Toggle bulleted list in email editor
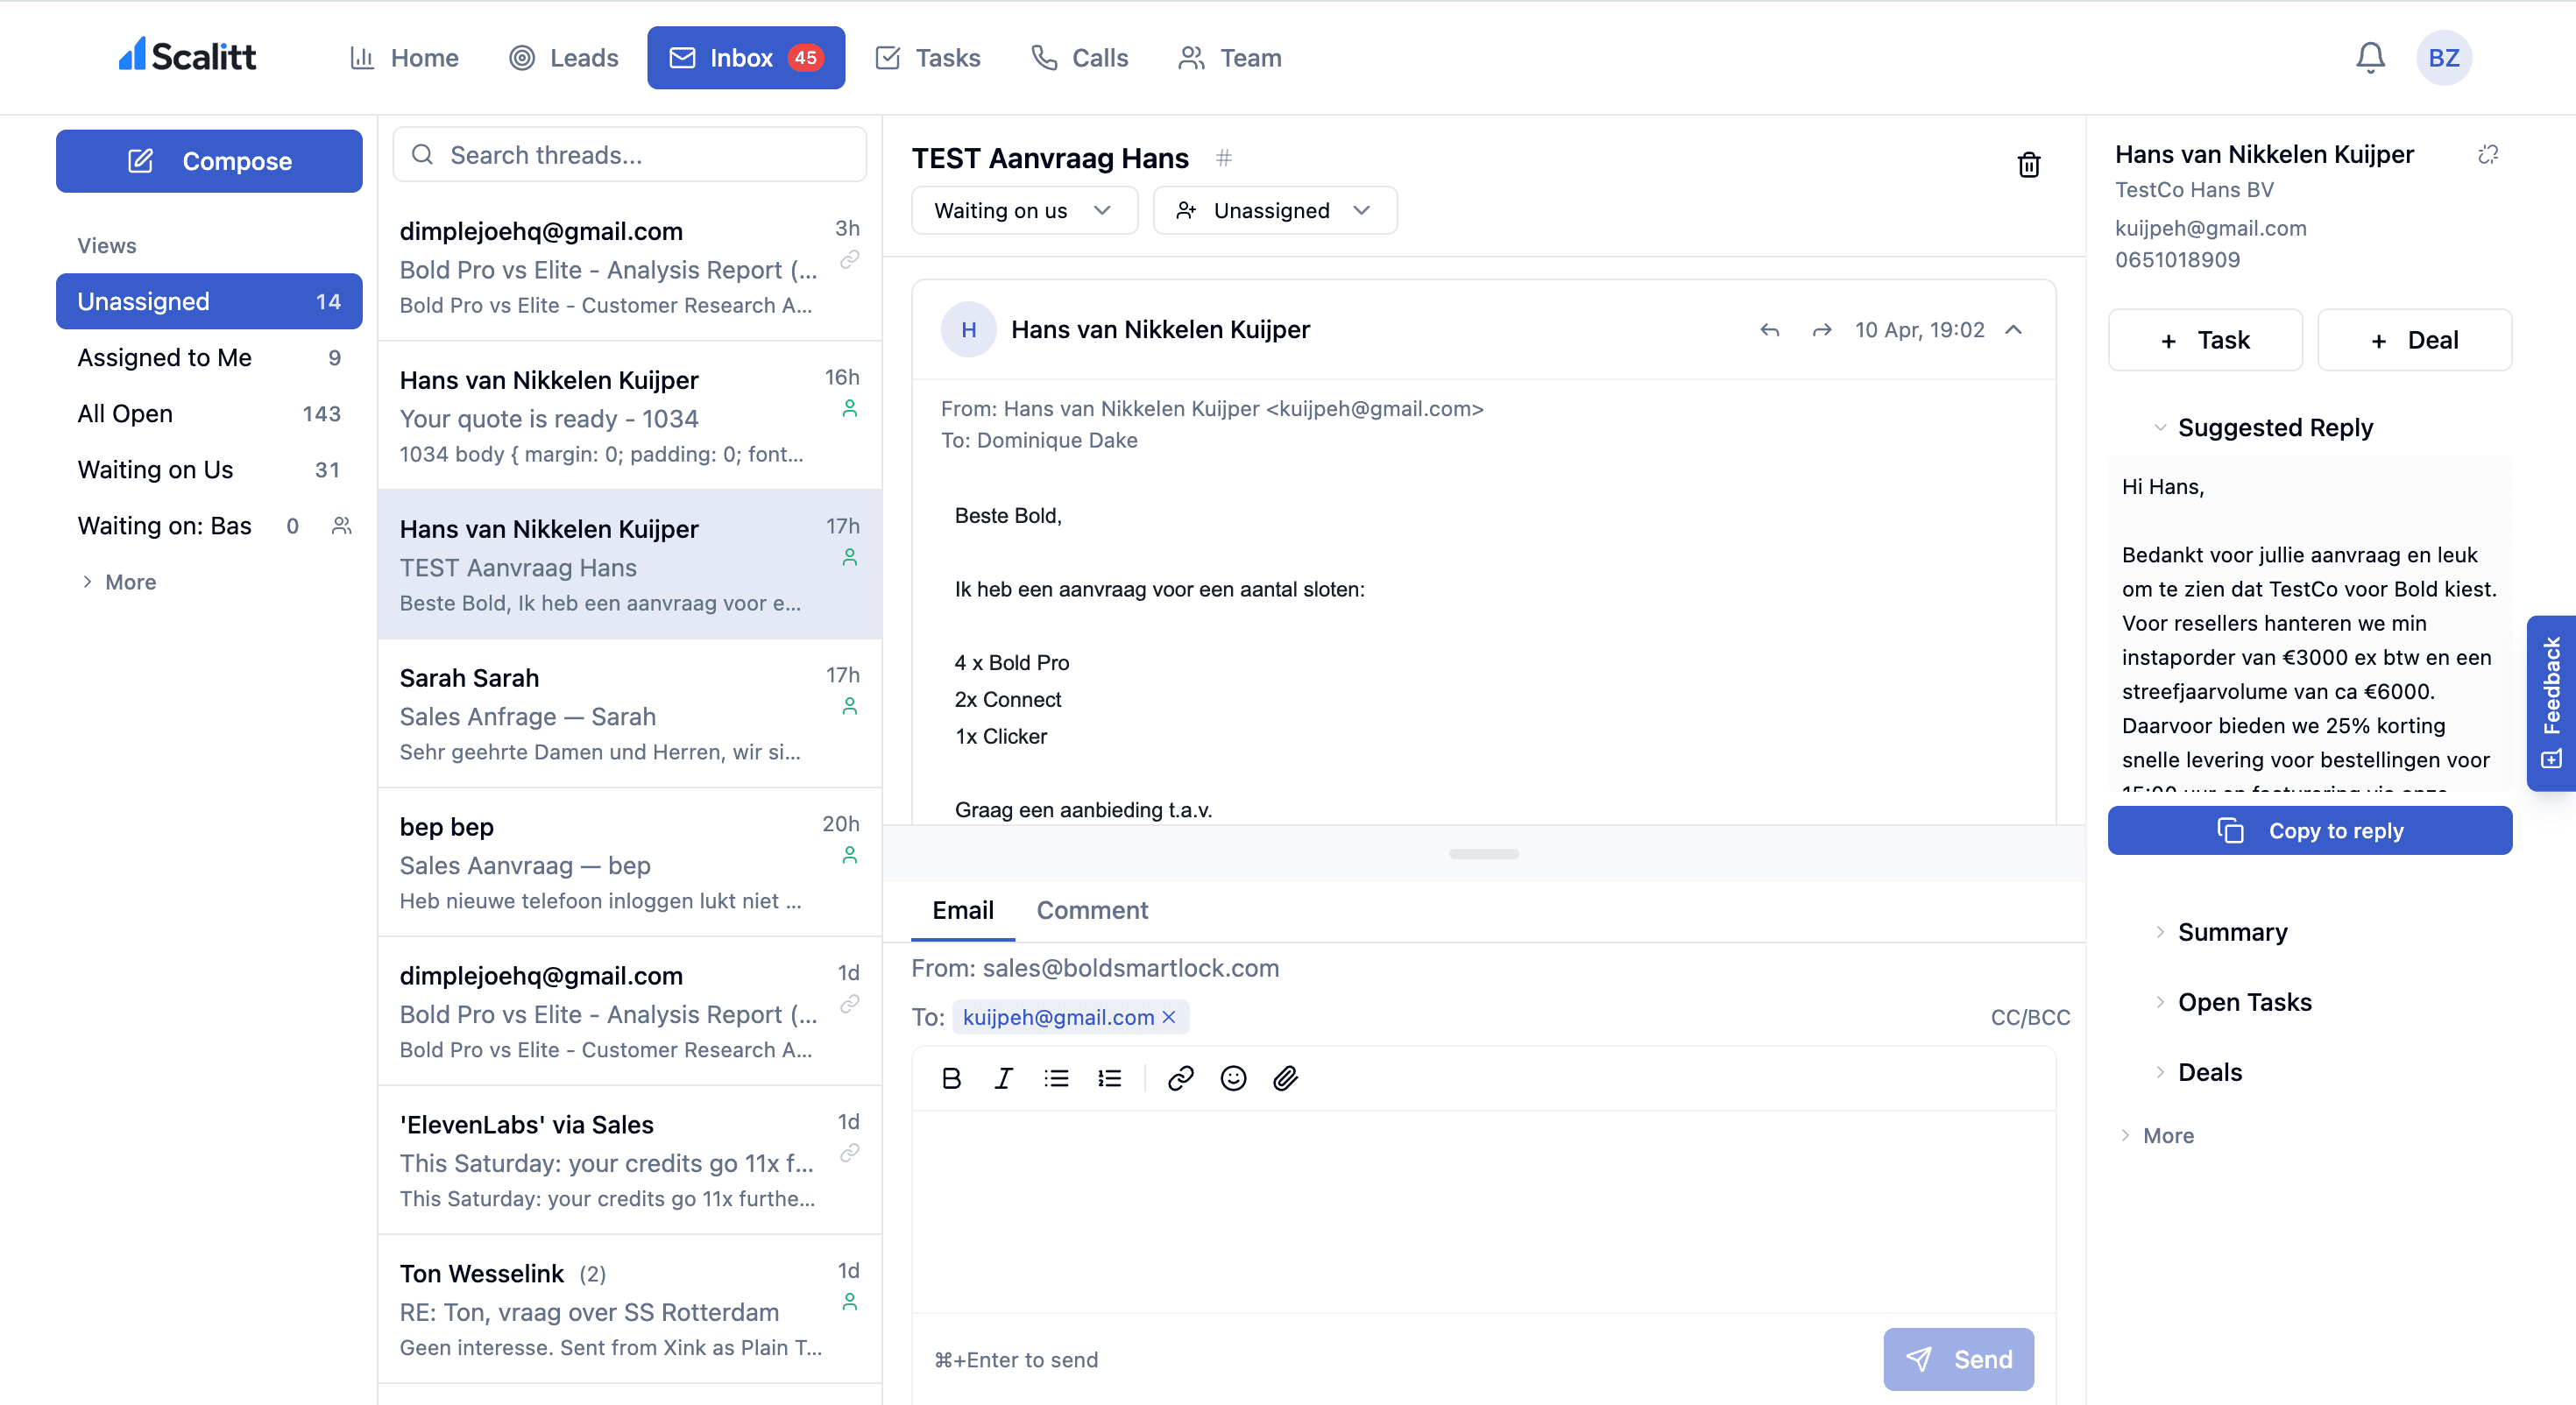 [1056, 1078]
